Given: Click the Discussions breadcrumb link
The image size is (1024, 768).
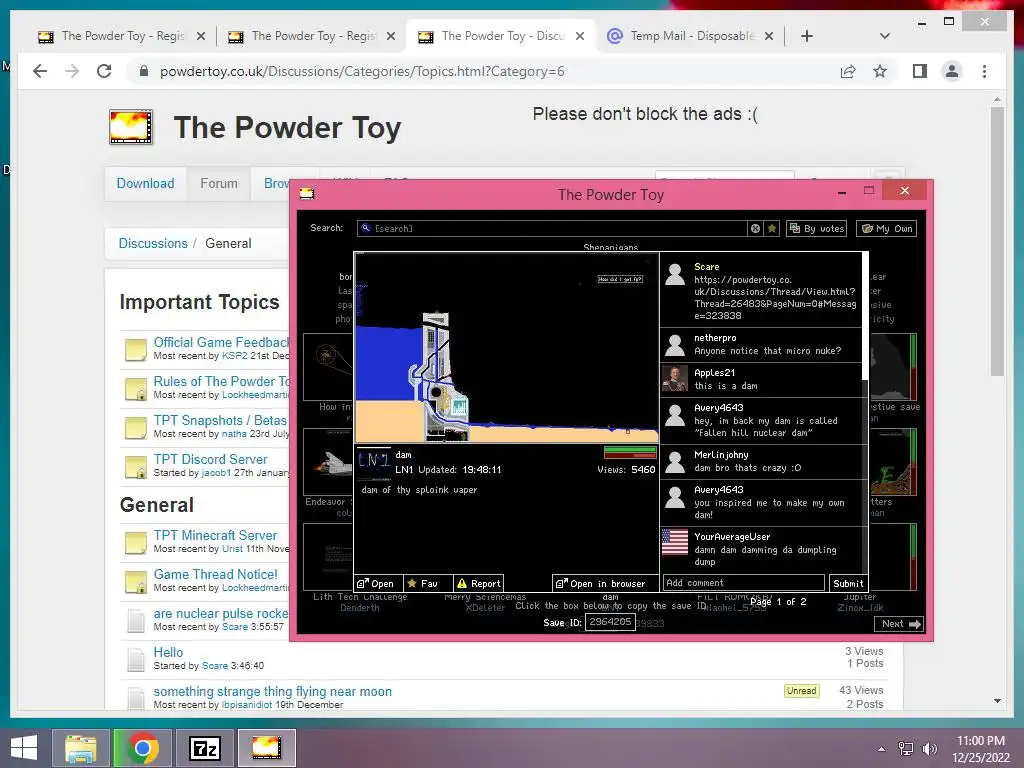Looking at the screenshot, I should pos(153,244).
